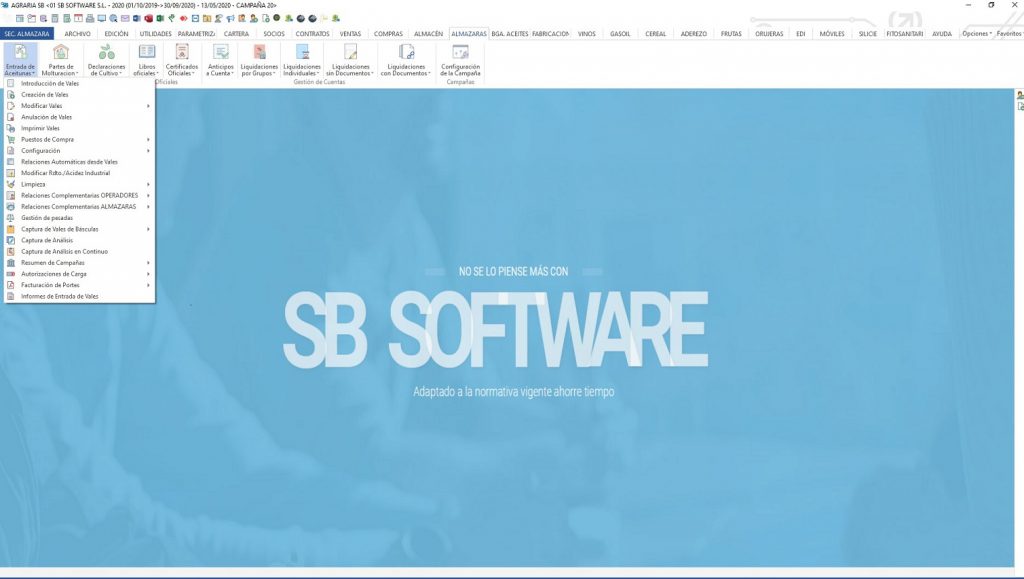Select Liquidaciones sin Documentos ribbon button
This screenshot has width=1024, height=579.
(350, 60)
